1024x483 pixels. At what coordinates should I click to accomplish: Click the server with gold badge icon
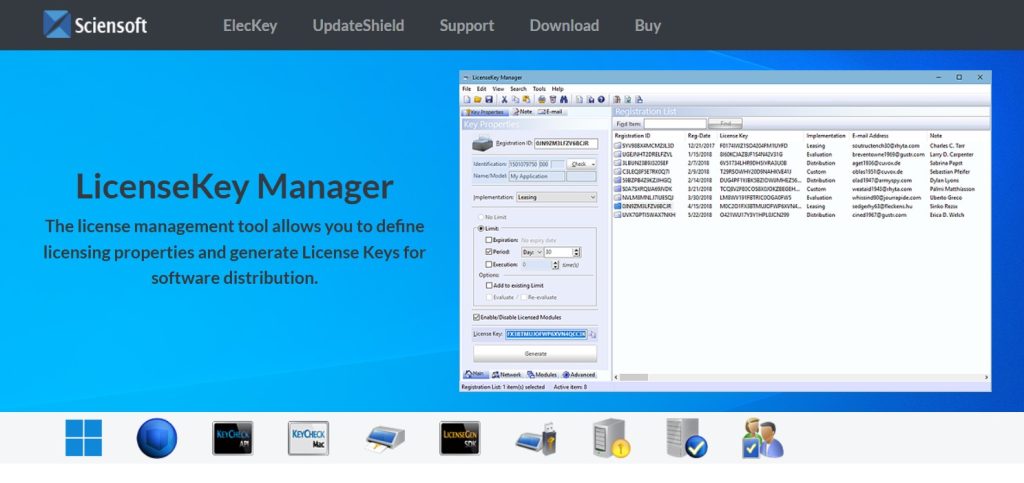click(x=611, y=438)
